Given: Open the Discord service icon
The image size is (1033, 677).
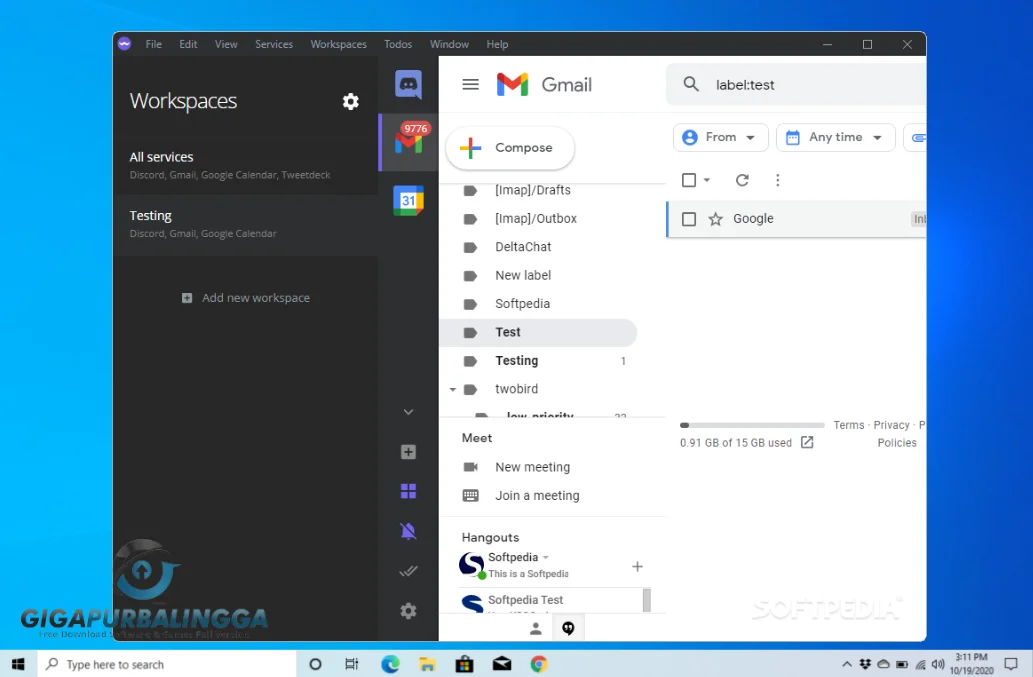Looking at the screenshot, I should (x=408, y=85).
